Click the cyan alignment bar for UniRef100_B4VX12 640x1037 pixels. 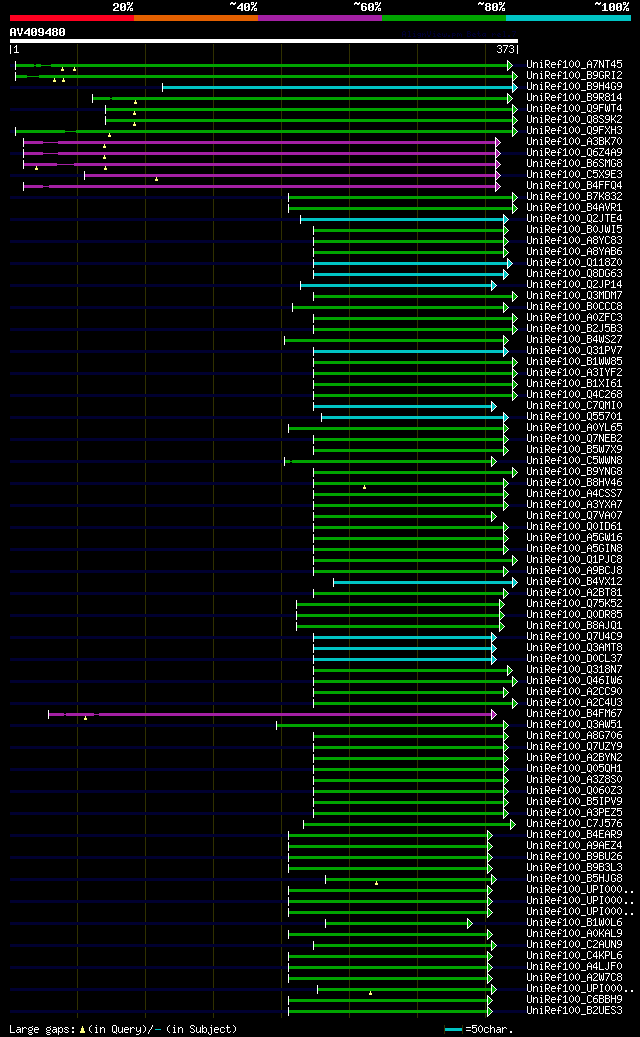pyautogui.click(x=423, y=582)
